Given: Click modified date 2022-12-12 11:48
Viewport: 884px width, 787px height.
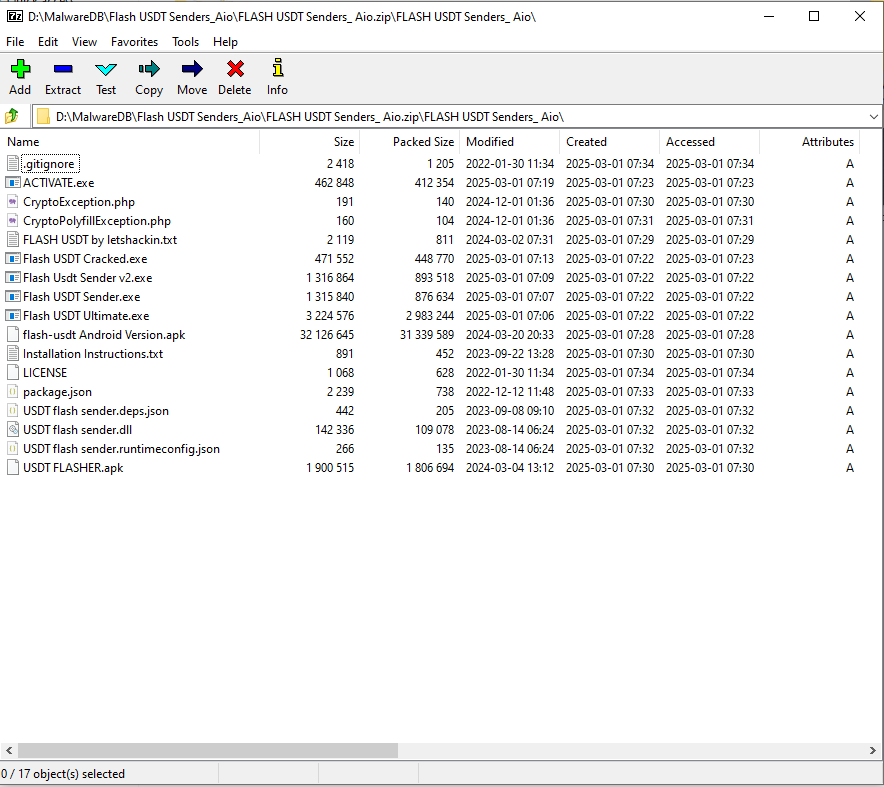Looking at the screenshot, I should (510, 392).
